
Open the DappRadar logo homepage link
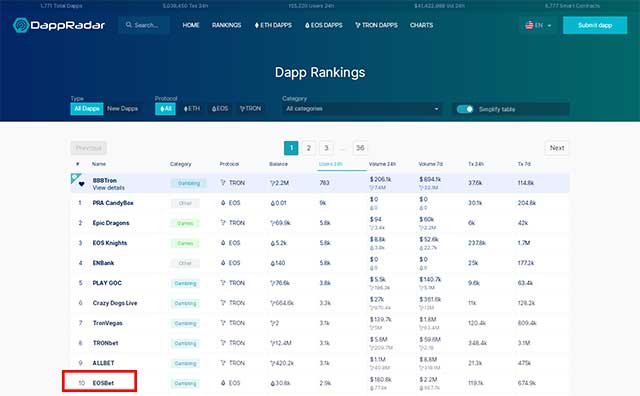click(59, 25)
